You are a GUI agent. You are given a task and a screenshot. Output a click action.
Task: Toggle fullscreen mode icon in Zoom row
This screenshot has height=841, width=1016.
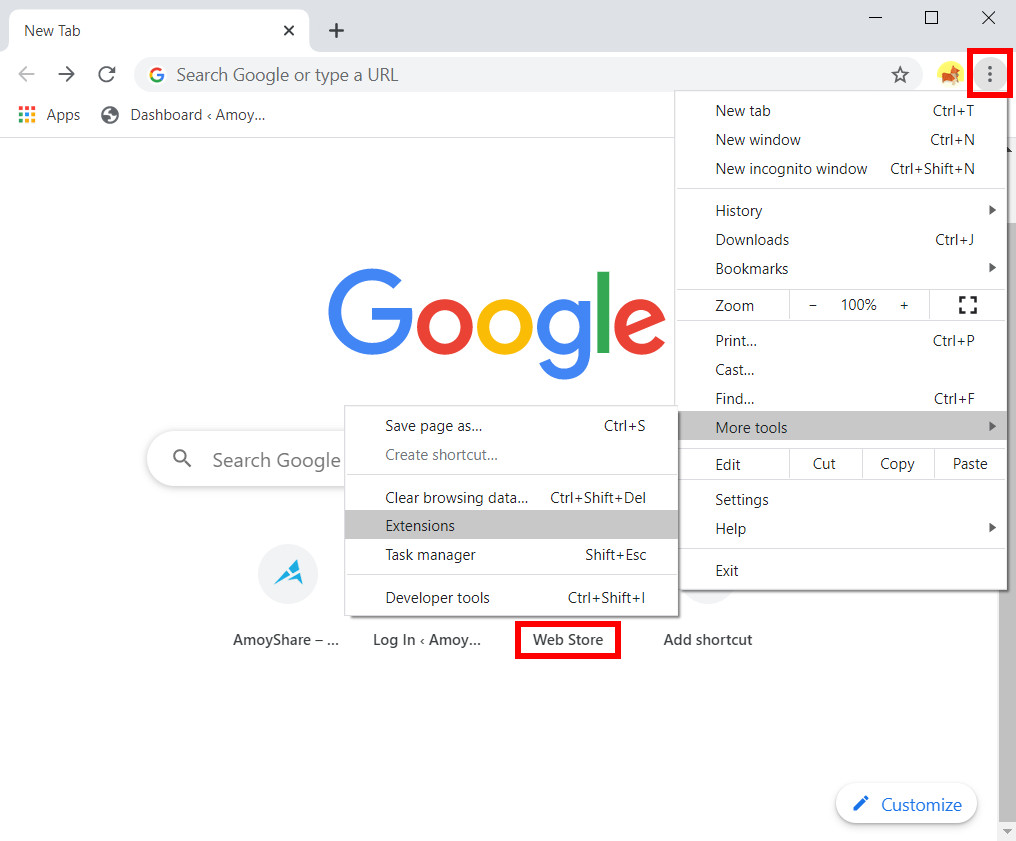967,305
